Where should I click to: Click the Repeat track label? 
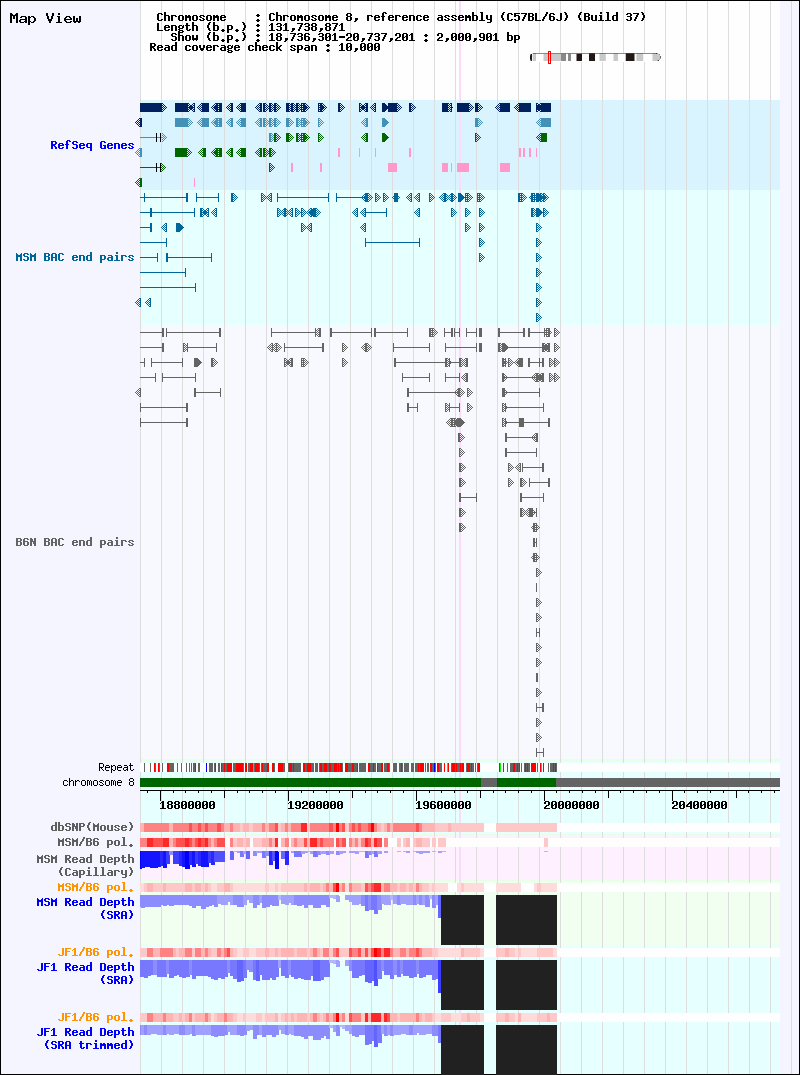click(x=116, y=767)
